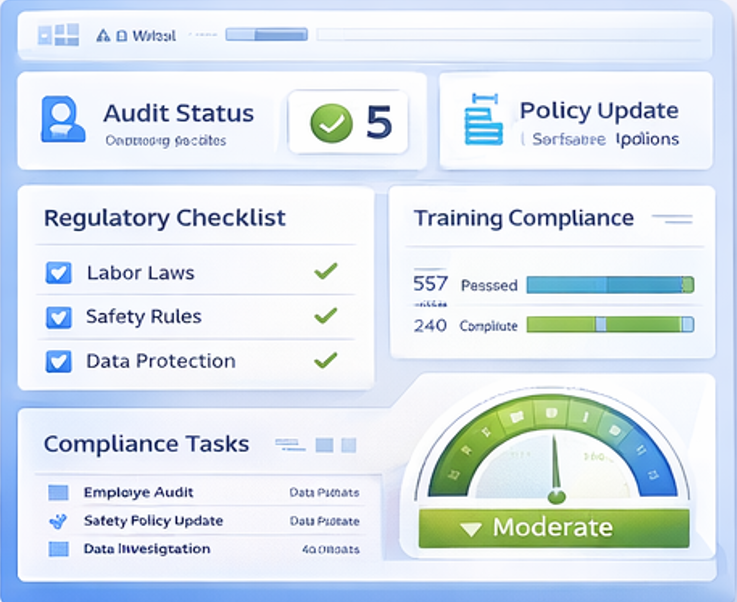737x602 pixels.
Task: Click the green Complete progress bar
Action: click(610, 325)
